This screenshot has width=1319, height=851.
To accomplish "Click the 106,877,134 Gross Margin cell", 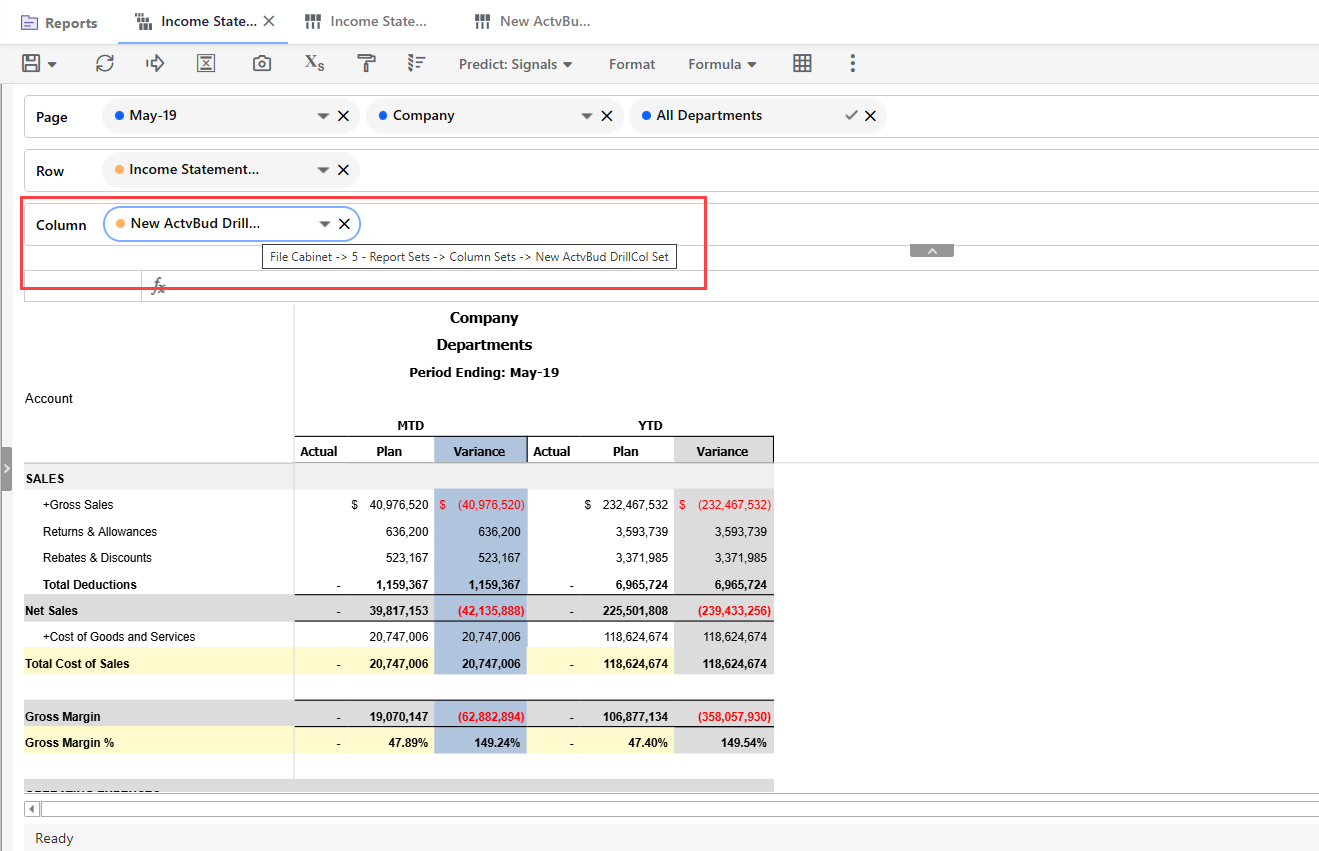I will [x=633, y=717].
